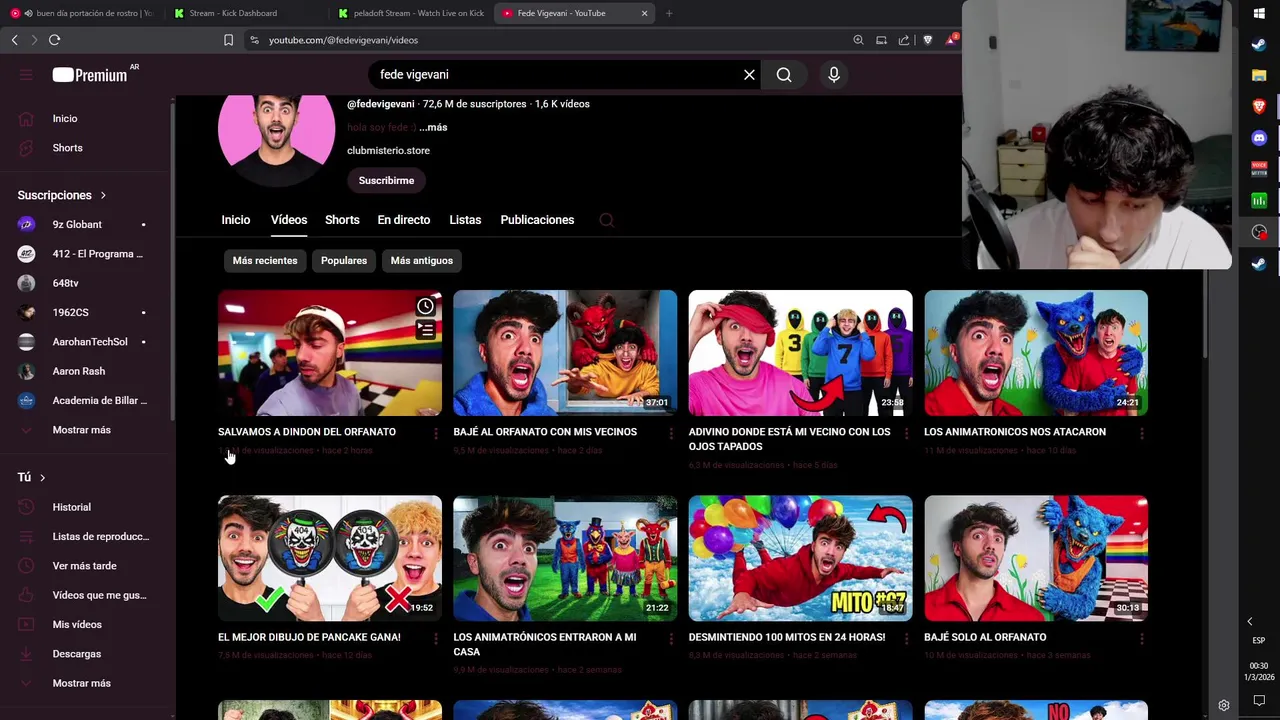1280x720 pixels.
Task: Run search with the magnifier button
Action: (x=784, y=75)
